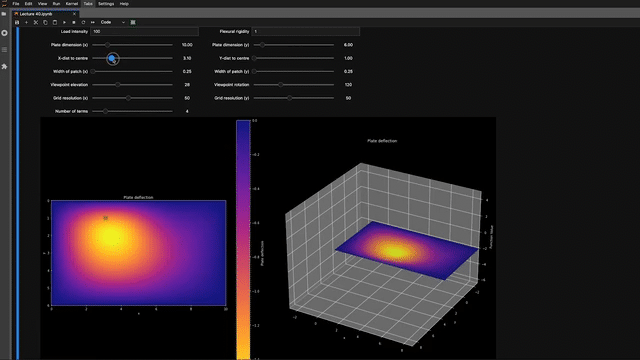The height and width of the screenshot is (360, 640).
Task: Select the Lecture 40.ipynb notebook tab
Action: (45, 14)
